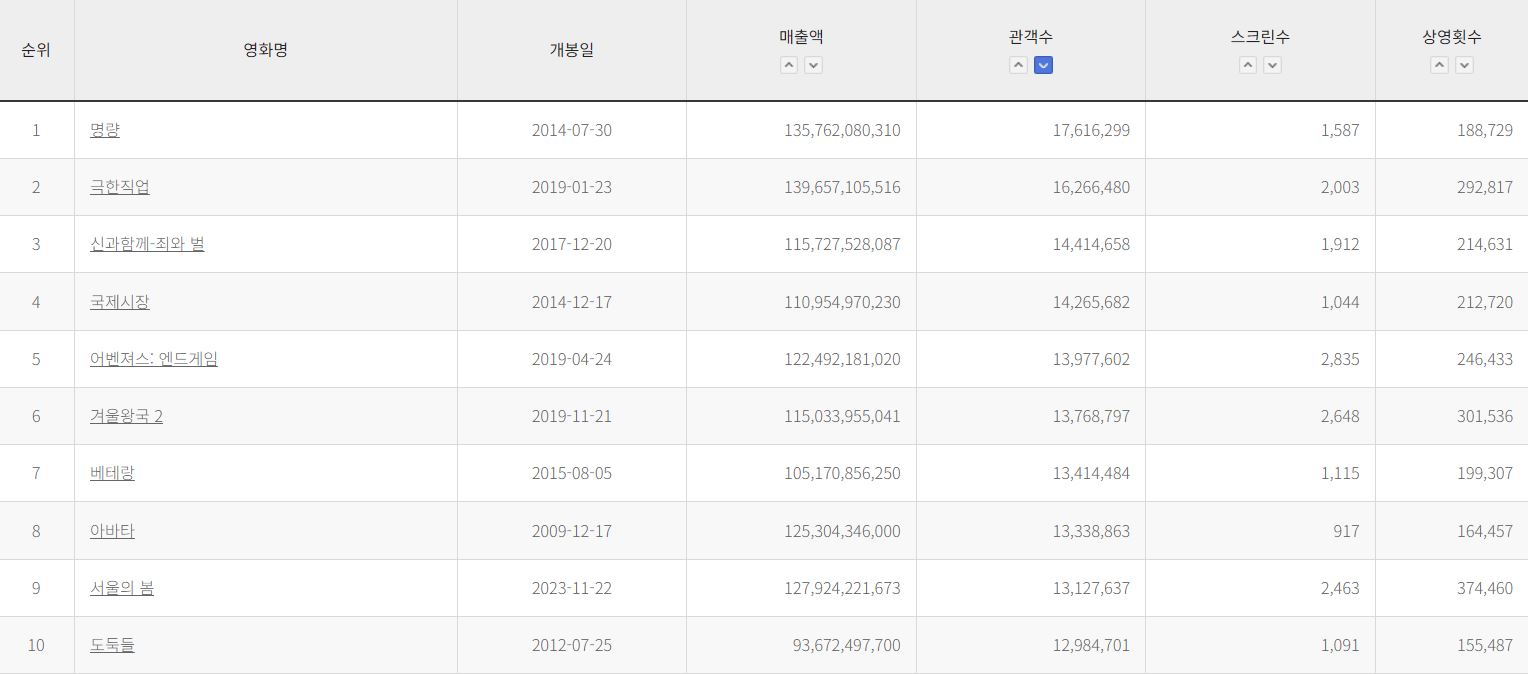Select screen count 2,835
Viewport: 1537px width, 674px height.
1340,359
